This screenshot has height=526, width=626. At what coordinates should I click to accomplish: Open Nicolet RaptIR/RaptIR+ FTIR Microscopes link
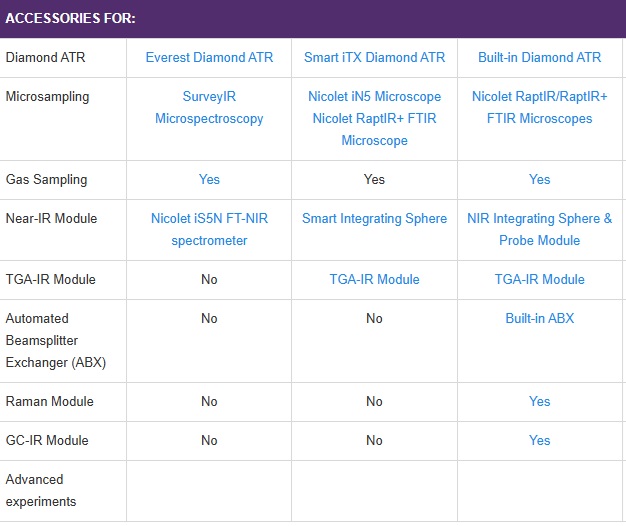539,107
